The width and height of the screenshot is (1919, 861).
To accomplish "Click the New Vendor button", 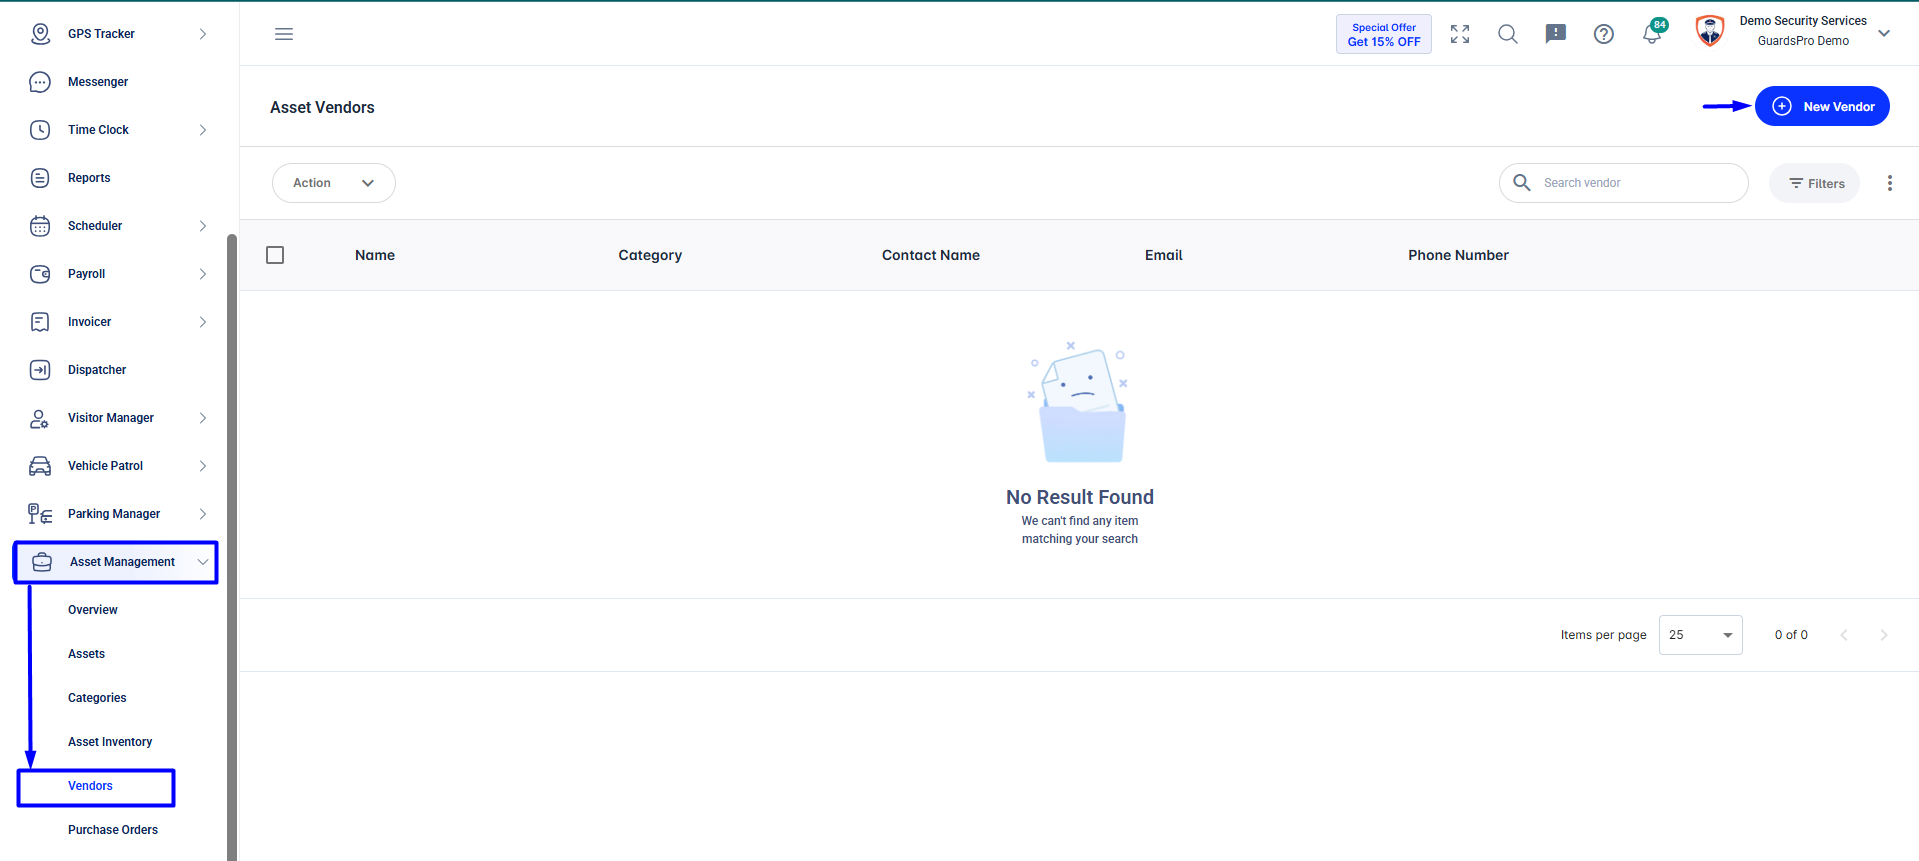I will 1822,106.
